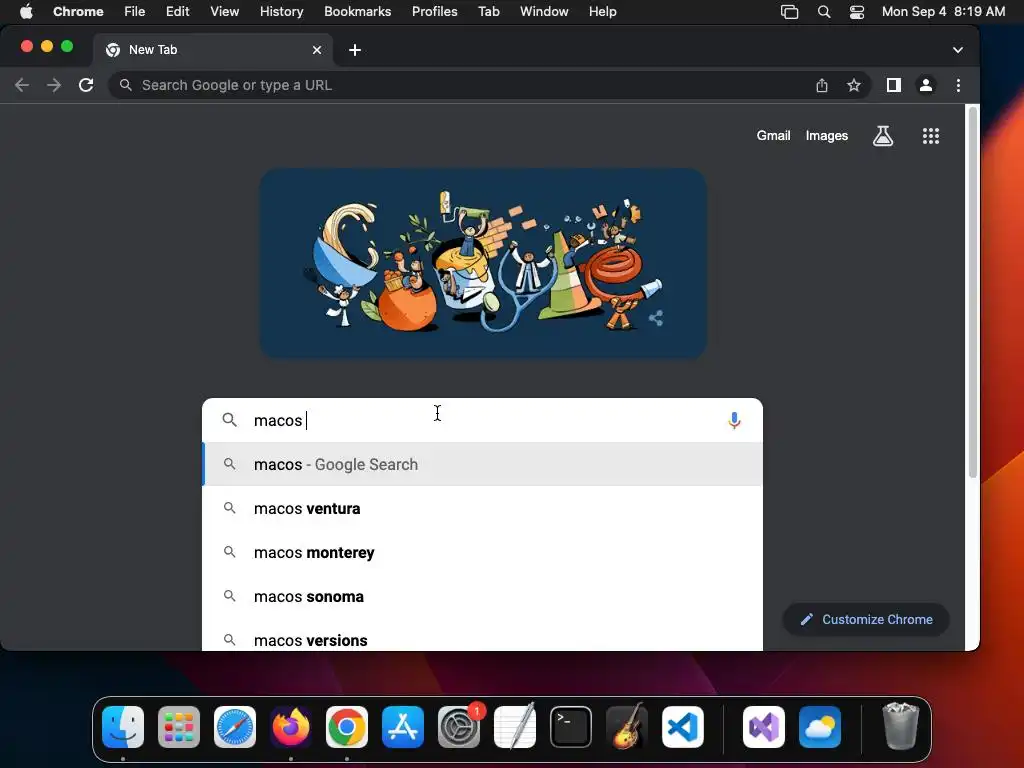Click the forward navigation arrow

(x=54, y=85)
